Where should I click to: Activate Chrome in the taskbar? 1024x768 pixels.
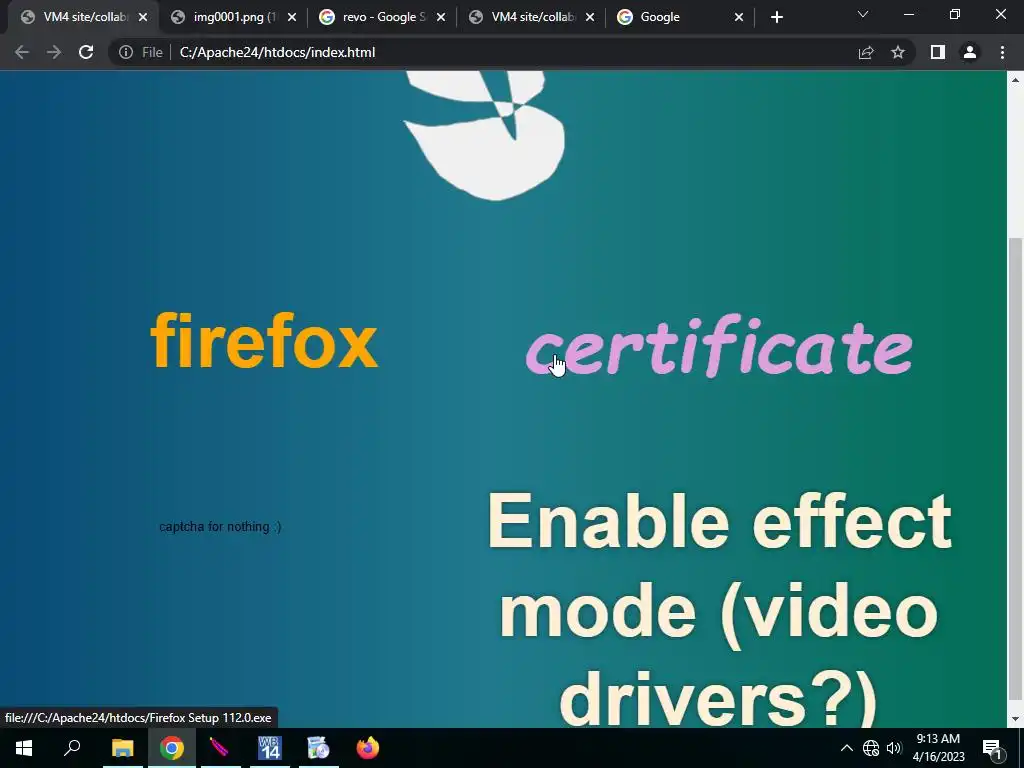pyautogui.click(x=172, y=748)
